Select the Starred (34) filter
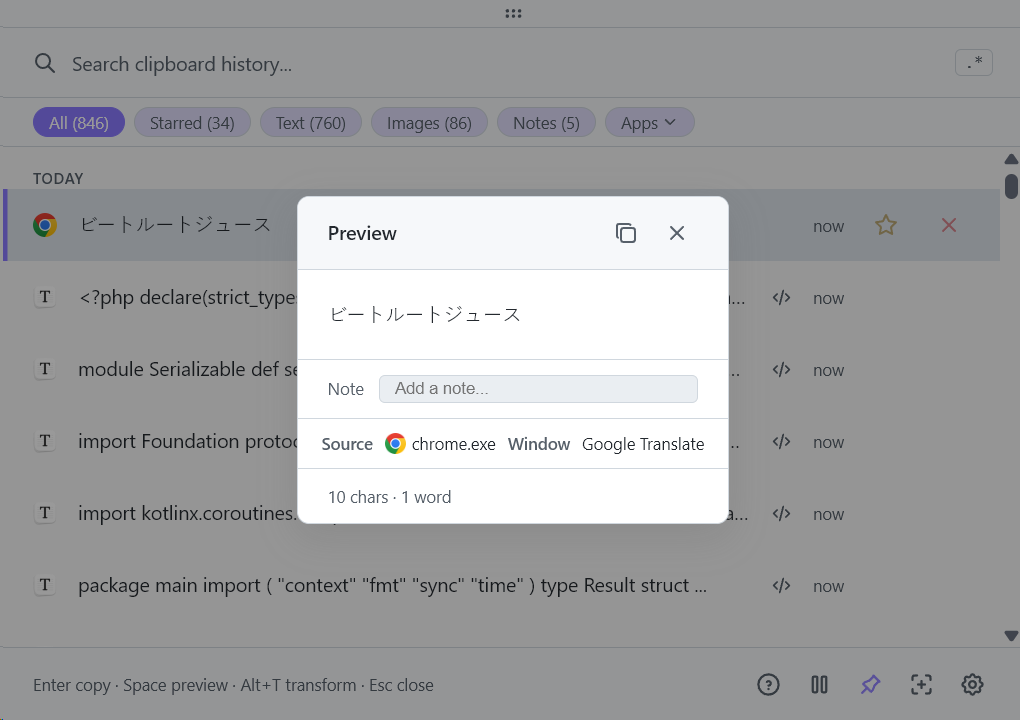This screenshot has width=1020, height=720. tap(192, 123)
